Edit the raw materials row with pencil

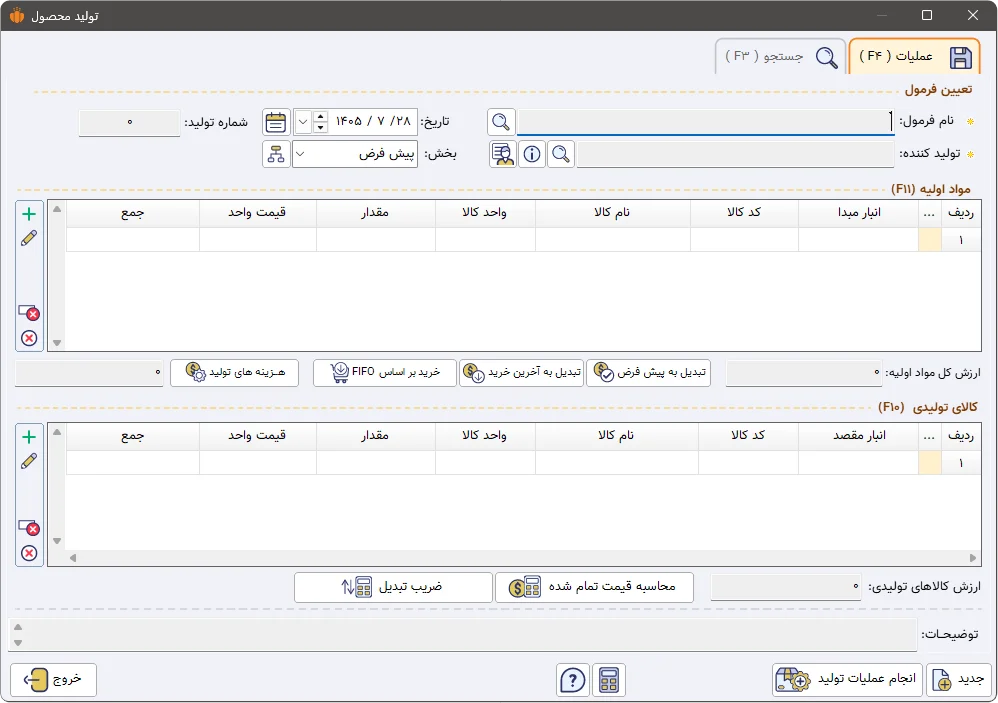click(x=29, y=238)
